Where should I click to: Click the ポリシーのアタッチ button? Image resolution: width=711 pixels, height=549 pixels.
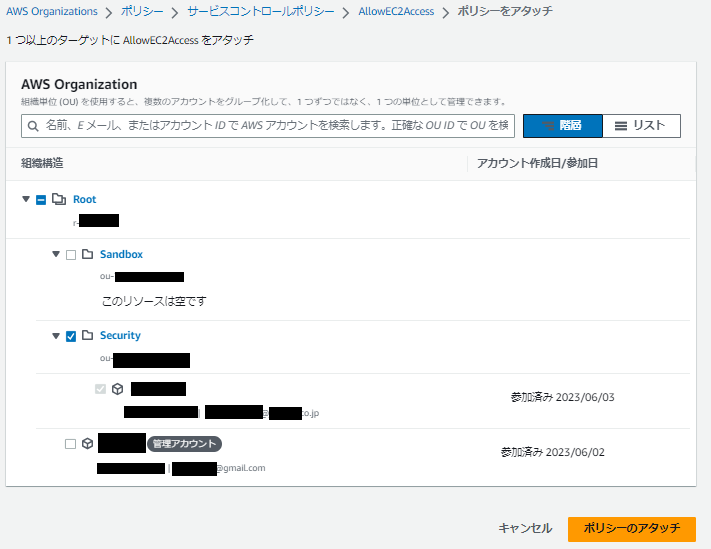[x=632, y=529]
